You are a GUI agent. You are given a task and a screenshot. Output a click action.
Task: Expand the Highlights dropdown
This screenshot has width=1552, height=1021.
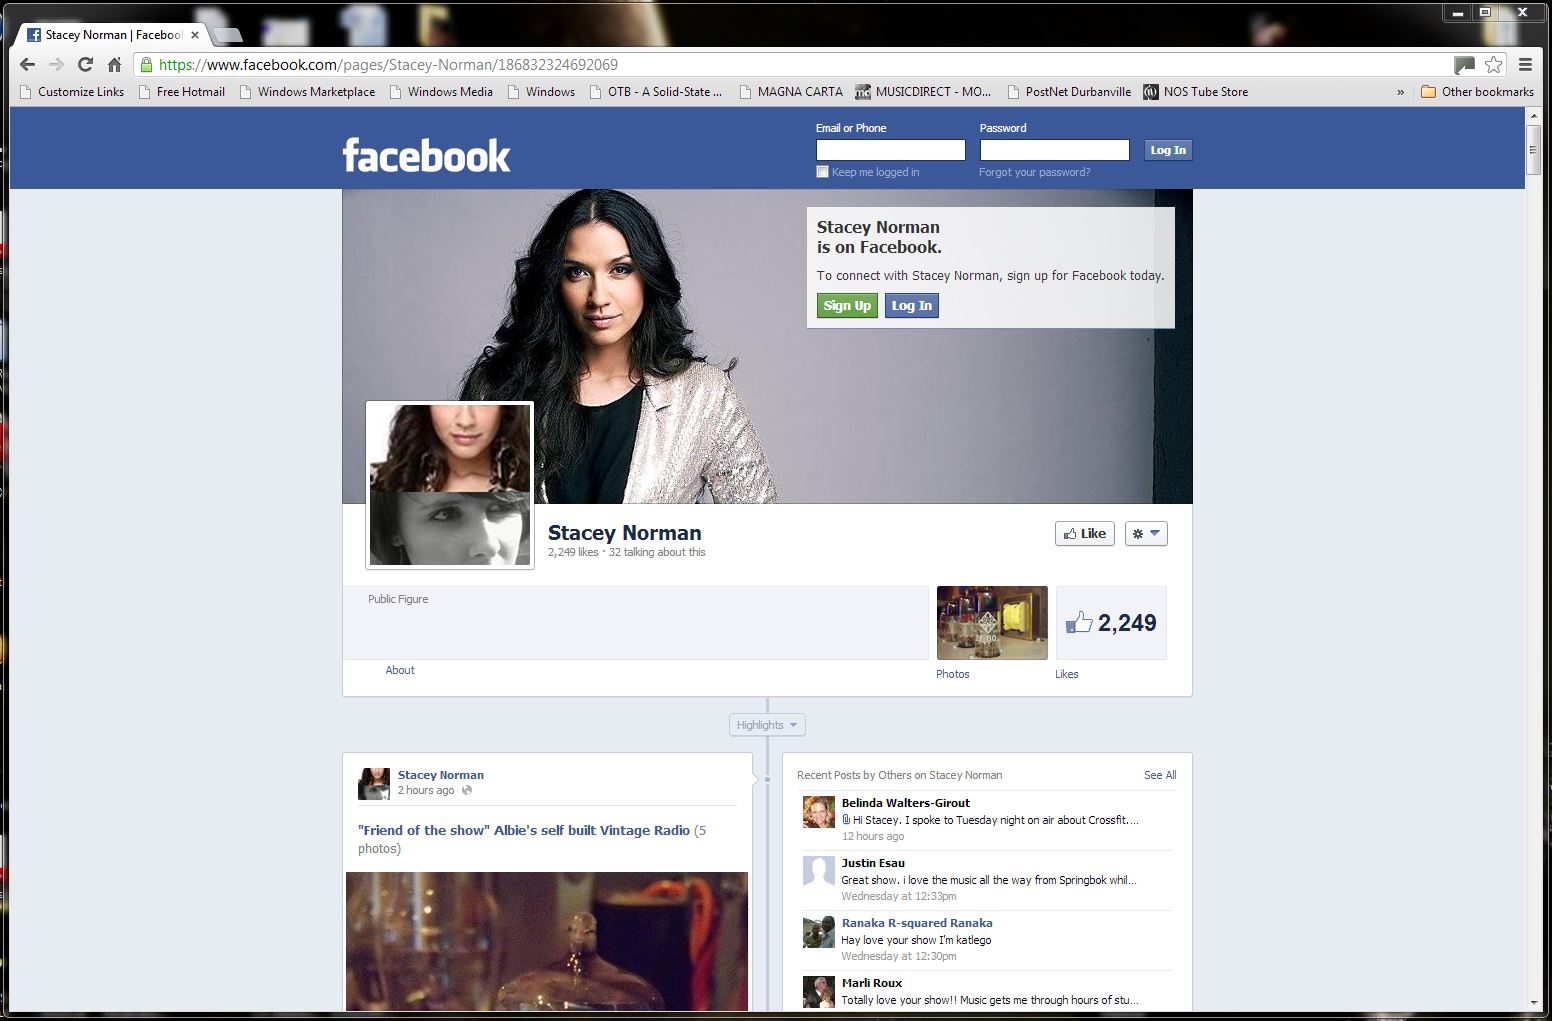tap(767, 725)
